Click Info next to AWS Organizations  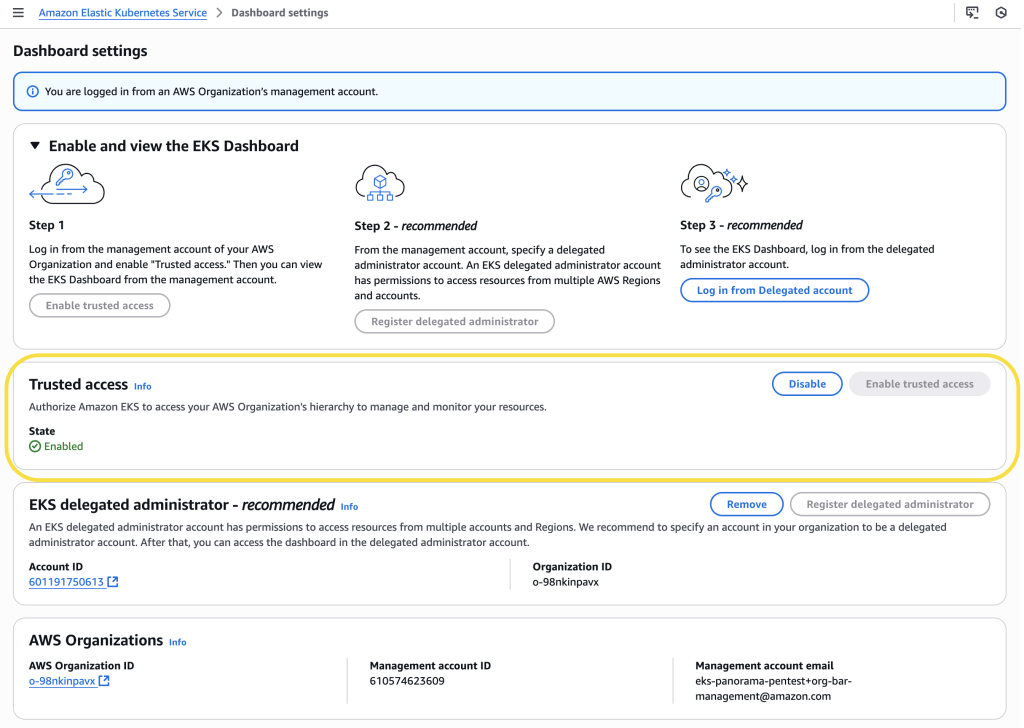point(177,642)
